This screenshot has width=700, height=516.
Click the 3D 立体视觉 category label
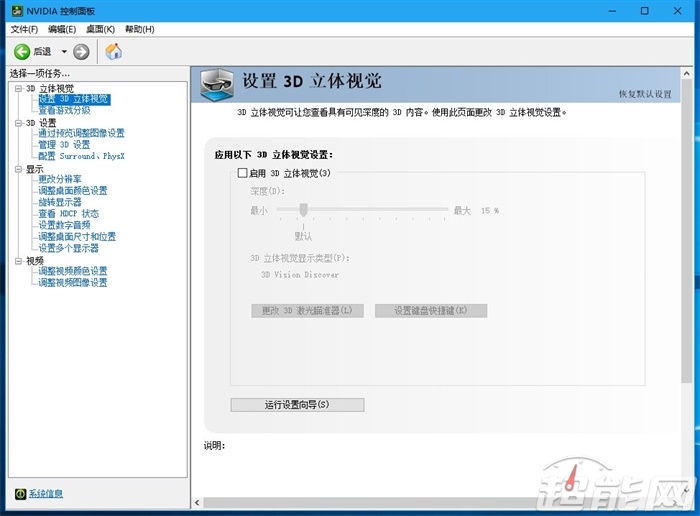click(x=50, y=88)
